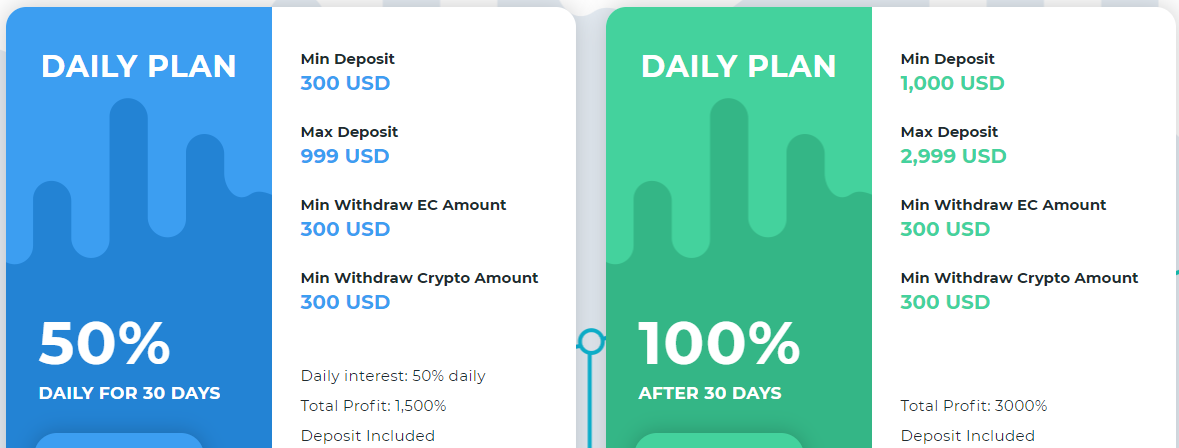
Task: Click the DAILY FOR 30 DAYS label
Action: 129,393
